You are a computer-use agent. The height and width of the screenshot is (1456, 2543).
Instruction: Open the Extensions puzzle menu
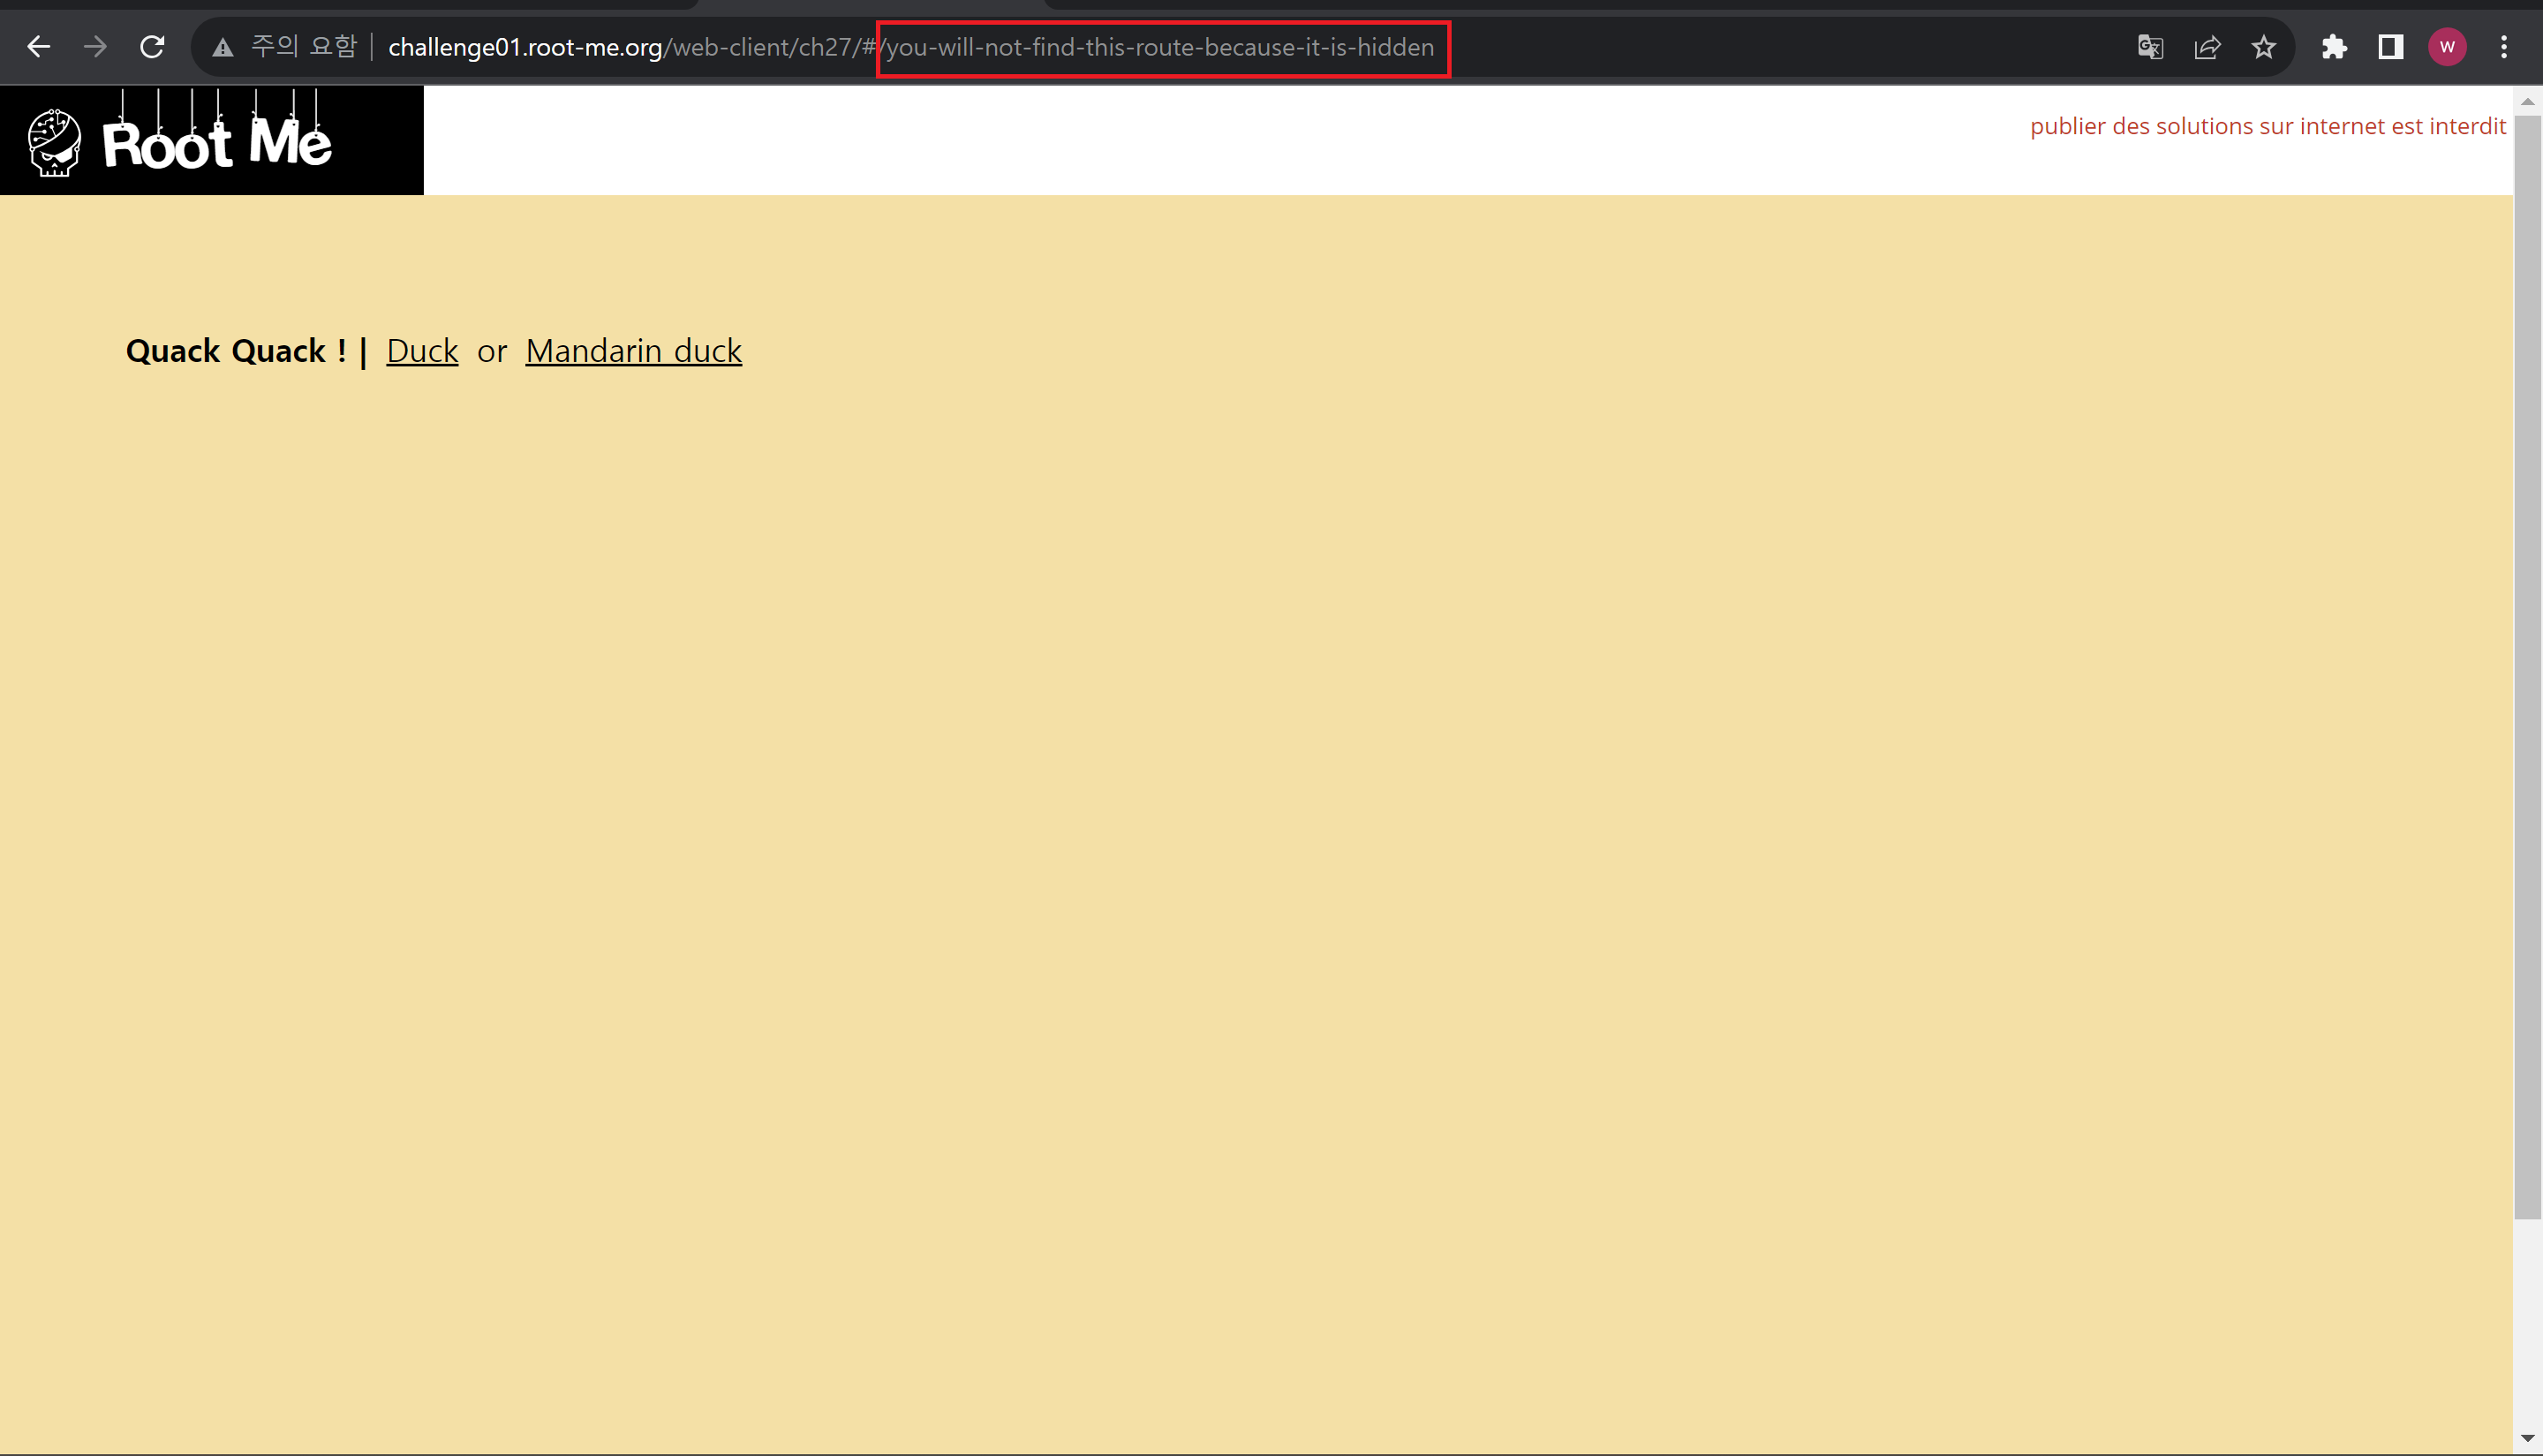point(2334,47)
